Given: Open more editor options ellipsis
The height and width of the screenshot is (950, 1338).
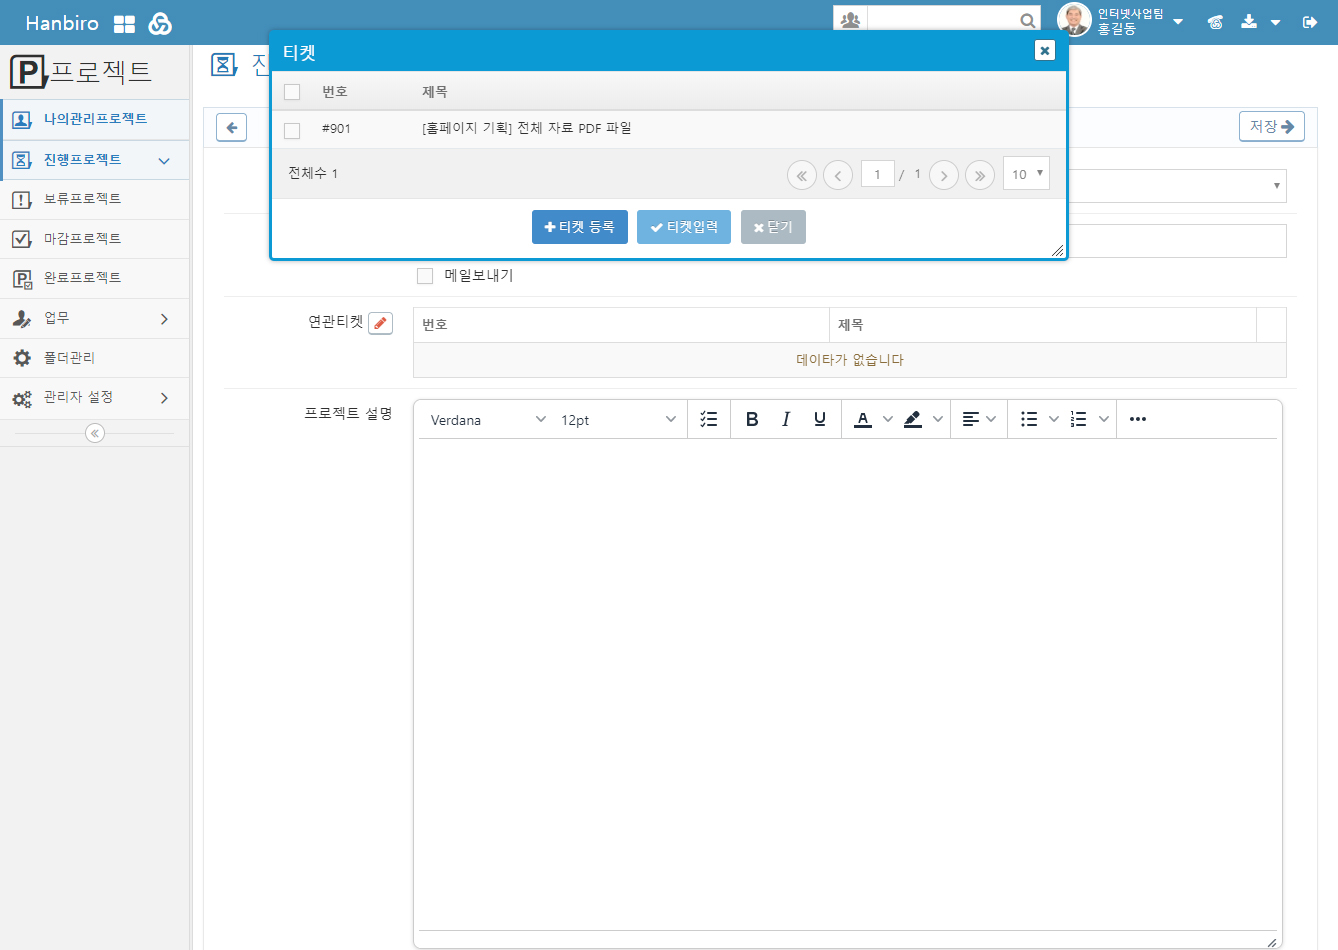Looking at the screenshot, I should (1138, 419).
